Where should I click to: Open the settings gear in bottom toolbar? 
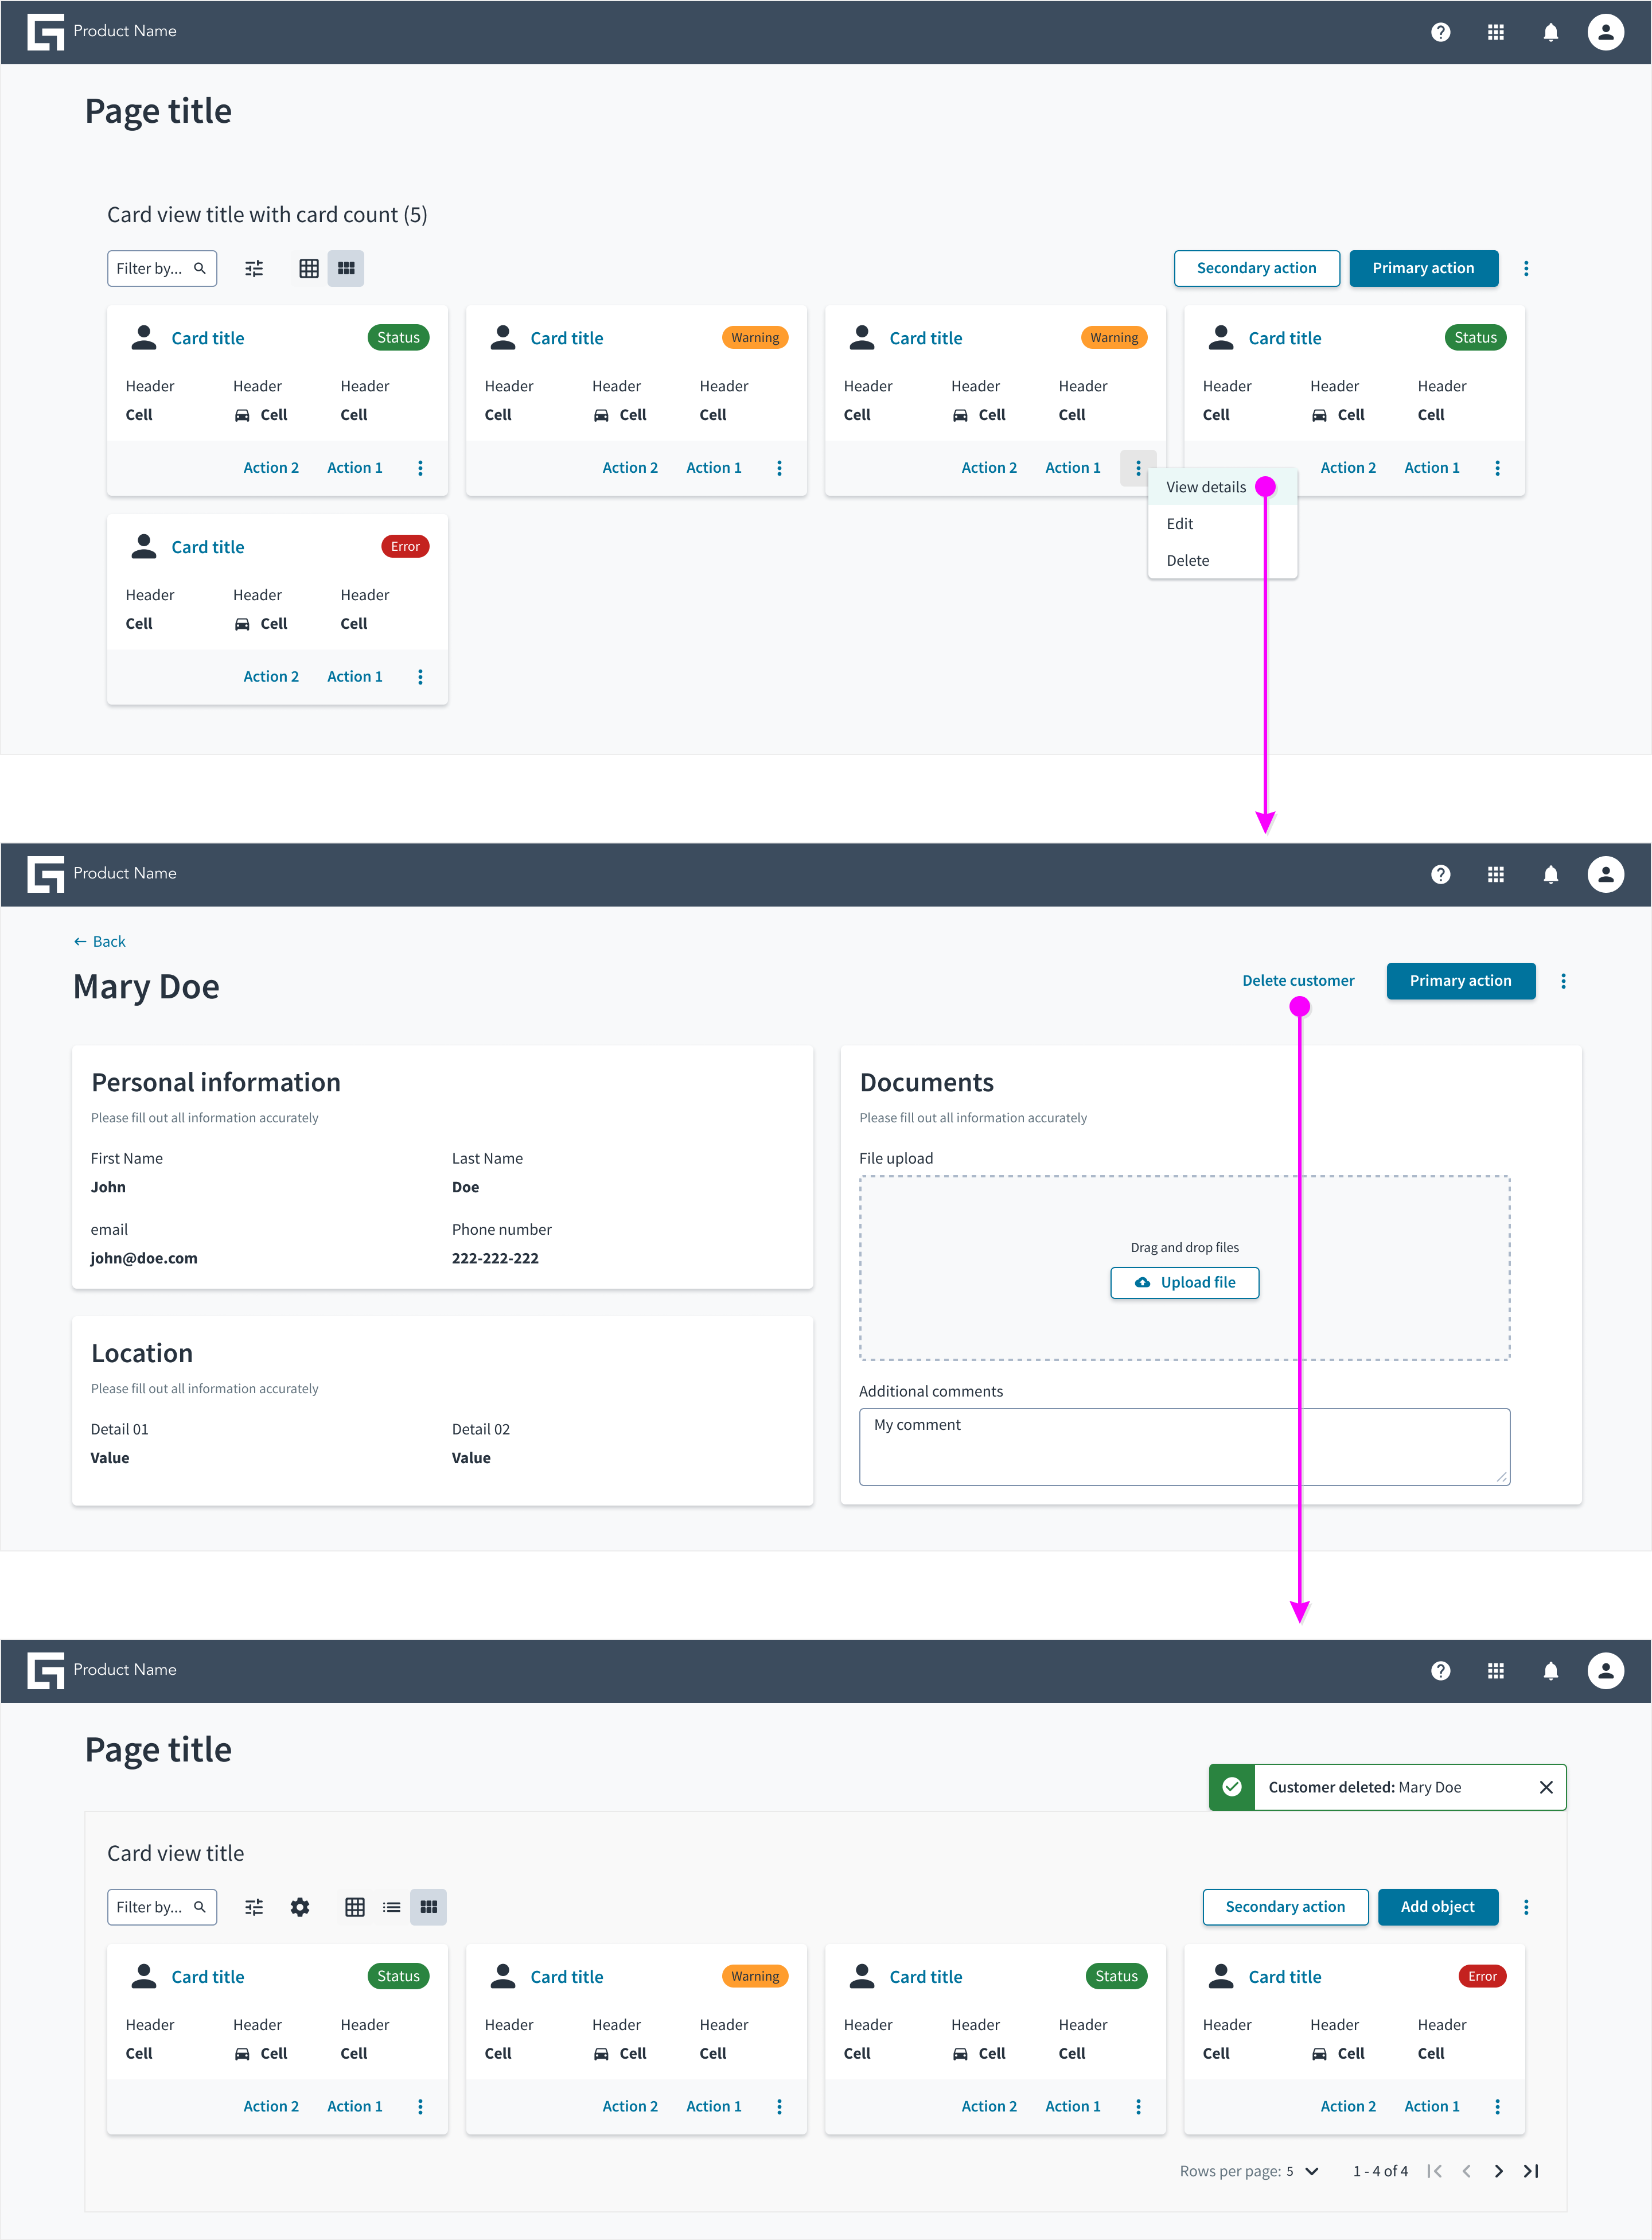299,1907
